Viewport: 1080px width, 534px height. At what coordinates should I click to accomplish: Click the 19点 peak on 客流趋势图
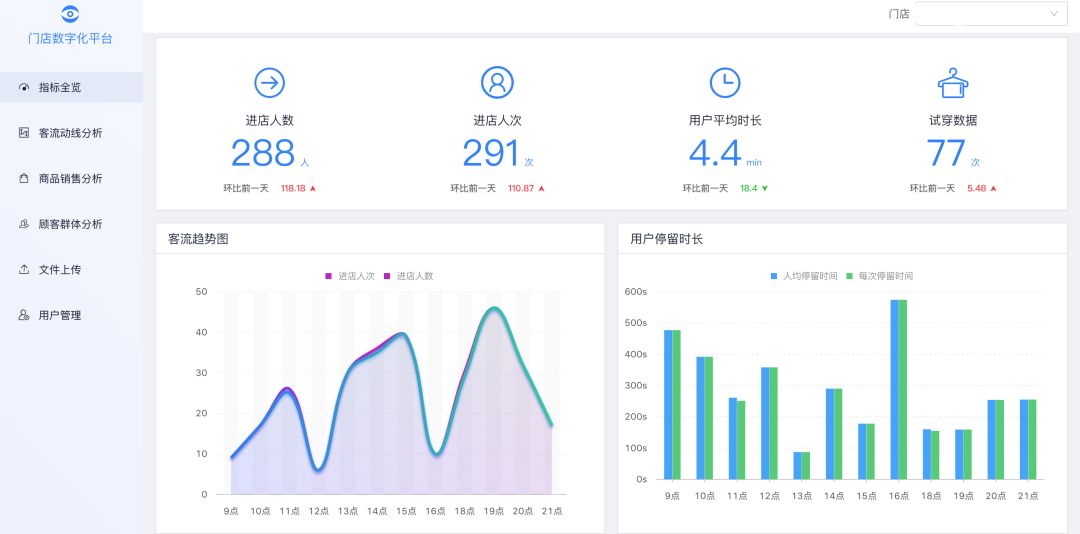493,308
